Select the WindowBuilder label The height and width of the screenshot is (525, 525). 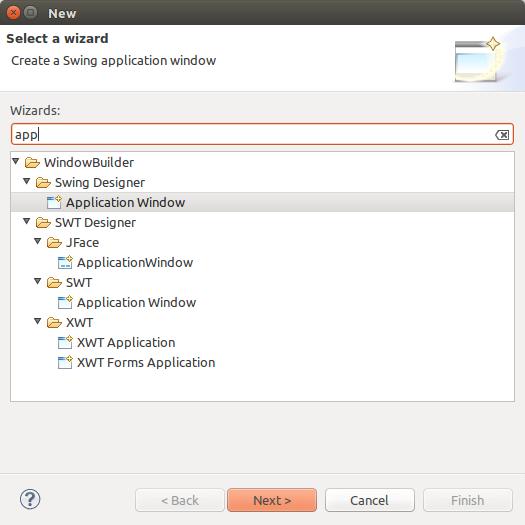(x=89, y=163)
